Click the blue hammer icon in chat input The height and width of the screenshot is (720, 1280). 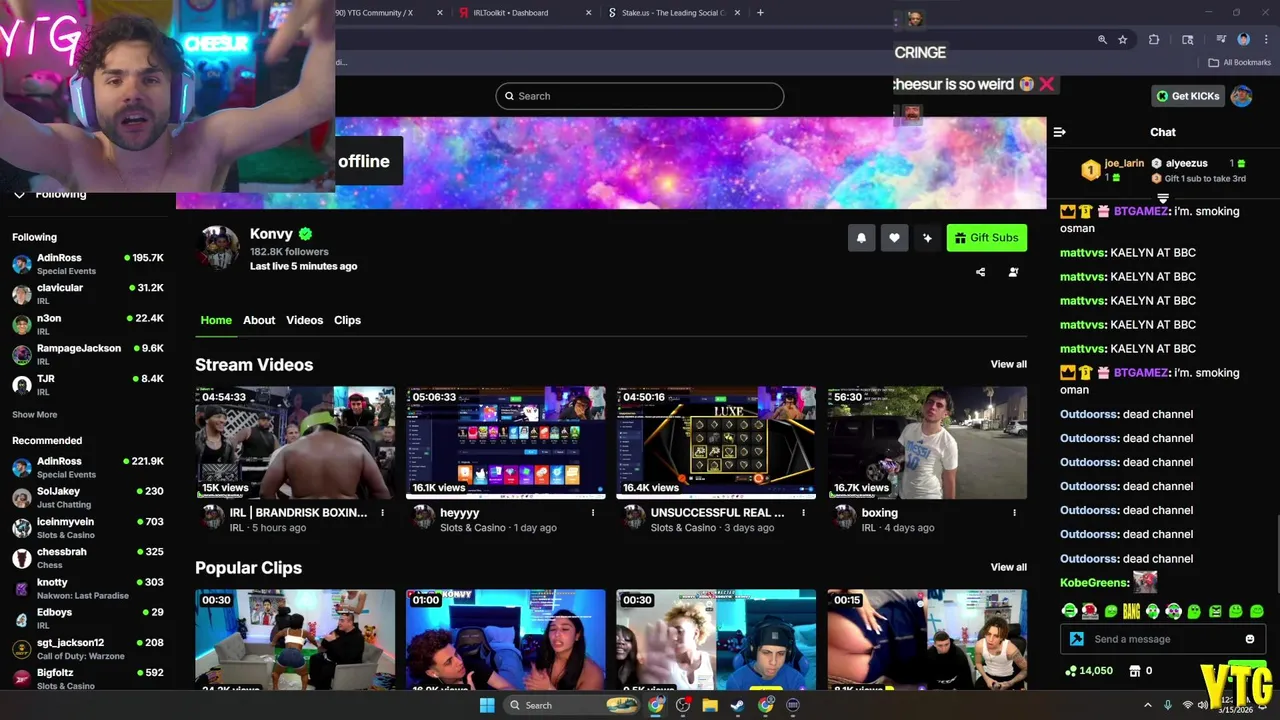tap(1077, 639)
